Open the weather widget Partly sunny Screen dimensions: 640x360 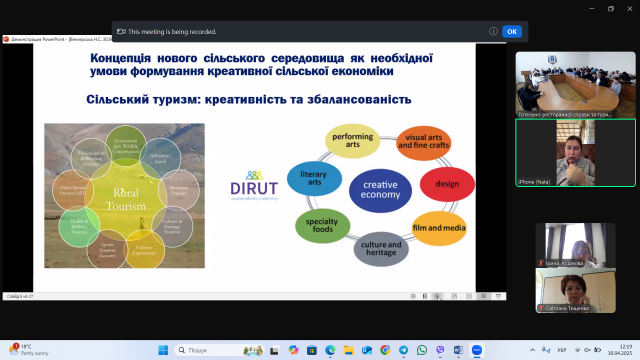[x=29, y=350]
